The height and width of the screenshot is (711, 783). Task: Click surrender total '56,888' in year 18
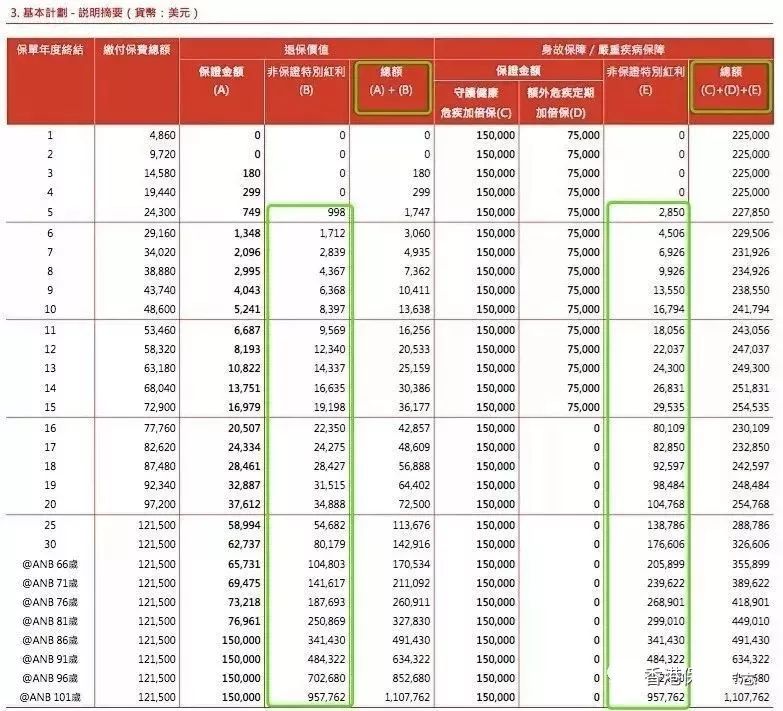(414, 466)
